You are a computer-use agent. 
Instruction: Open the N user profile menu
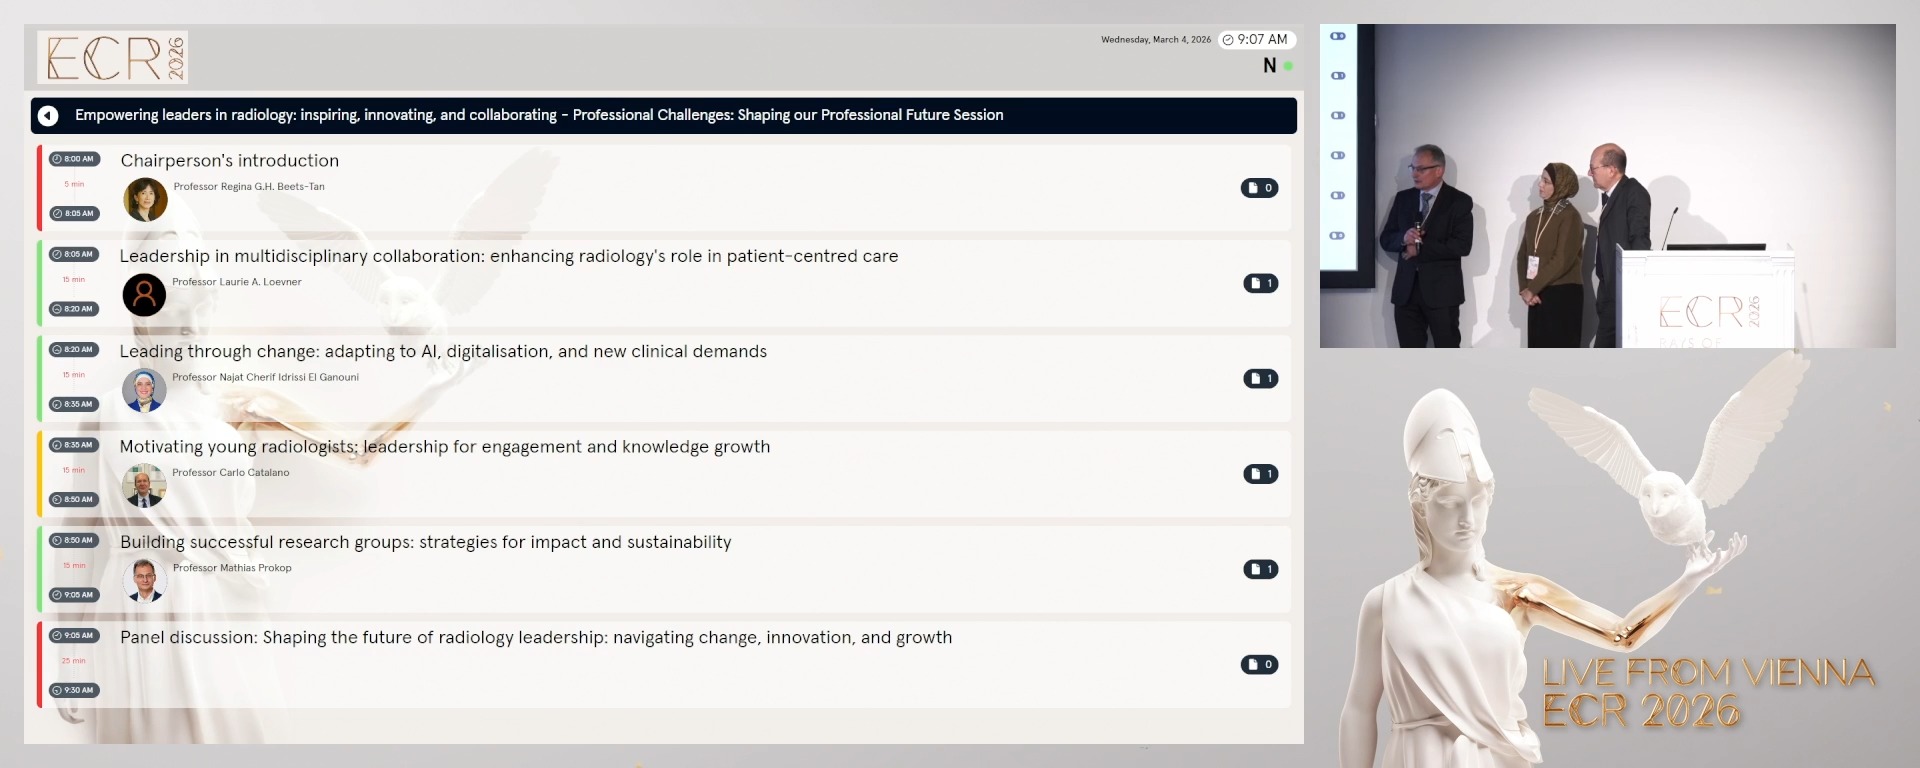pos(1269,65)
